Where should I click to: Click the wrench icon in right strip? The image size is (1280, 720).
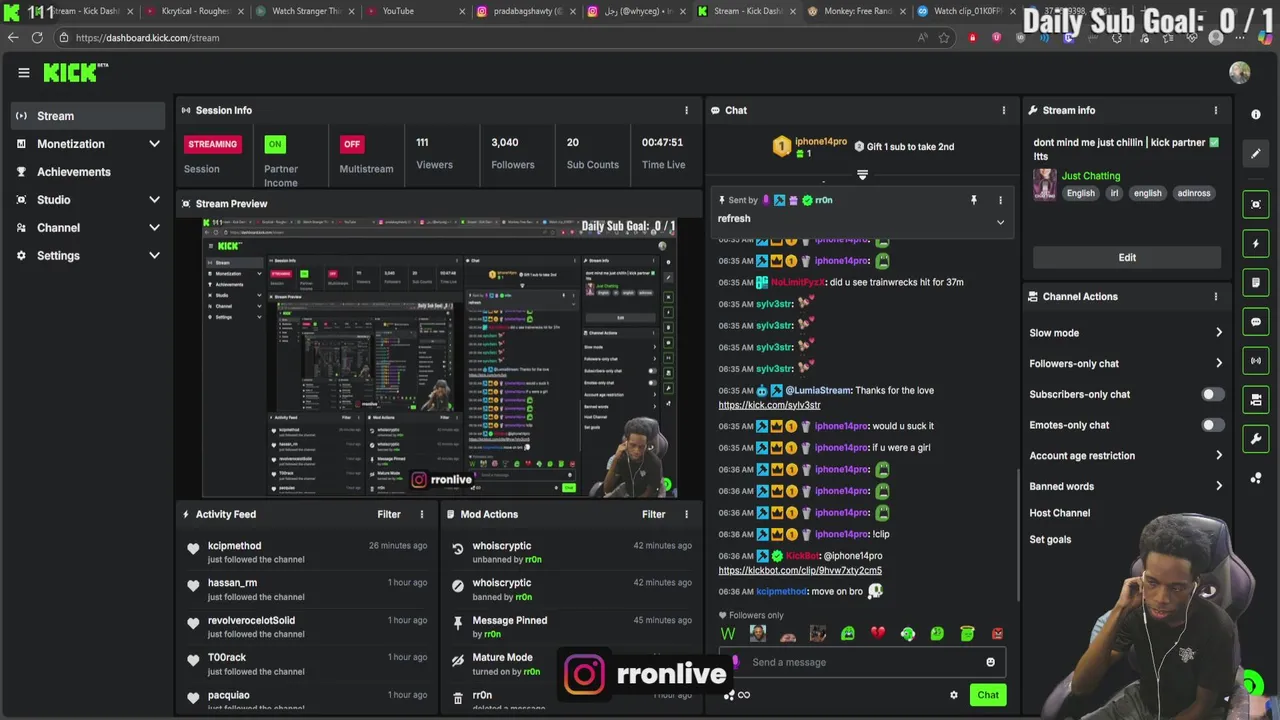pyautogui.click(x=1256, y=438)
